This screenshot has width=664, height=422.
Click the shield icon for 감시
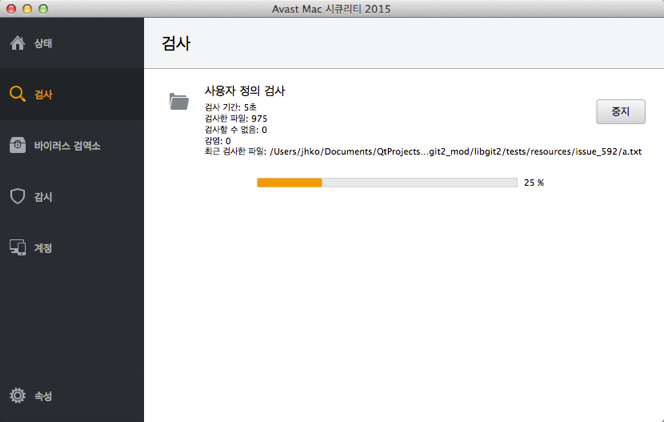[17, 196]
